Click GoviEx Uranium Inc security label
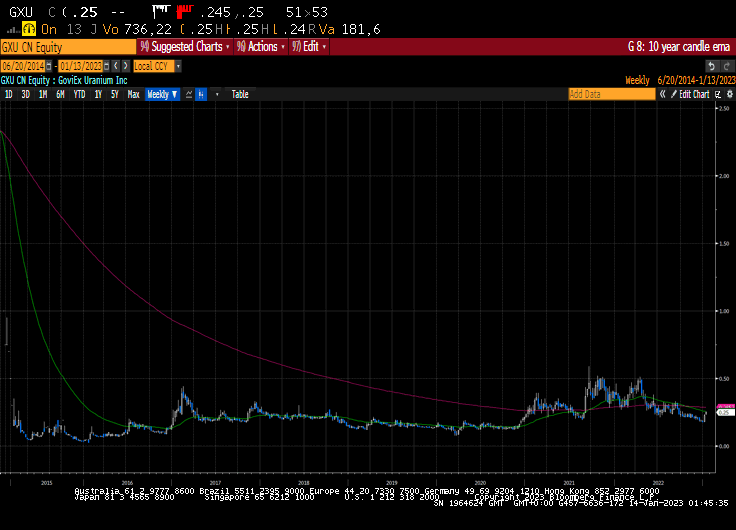 (x=92, y=80)
